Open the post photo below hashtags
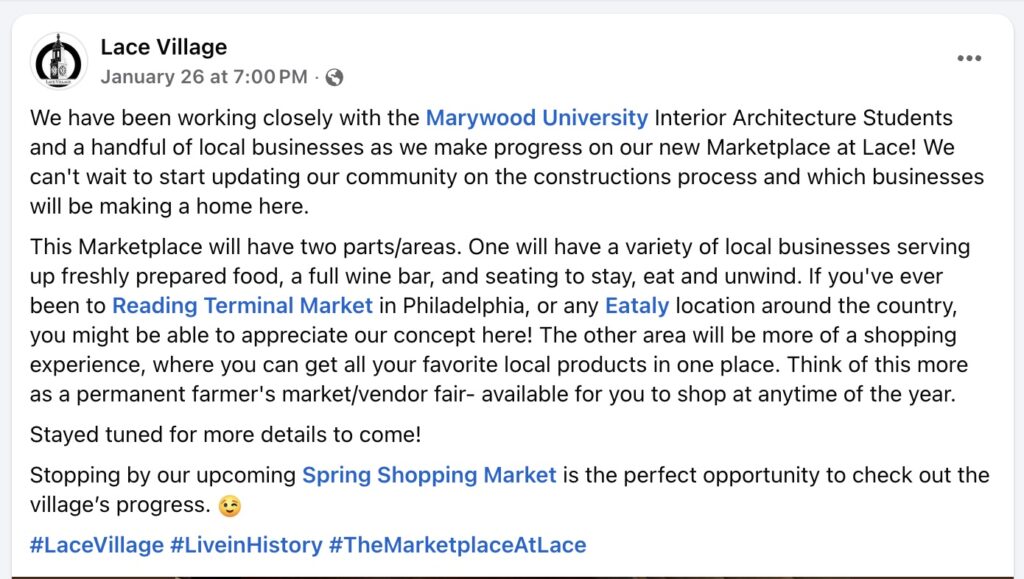Viewport: 1024px width, 579px height. [512, 575]
